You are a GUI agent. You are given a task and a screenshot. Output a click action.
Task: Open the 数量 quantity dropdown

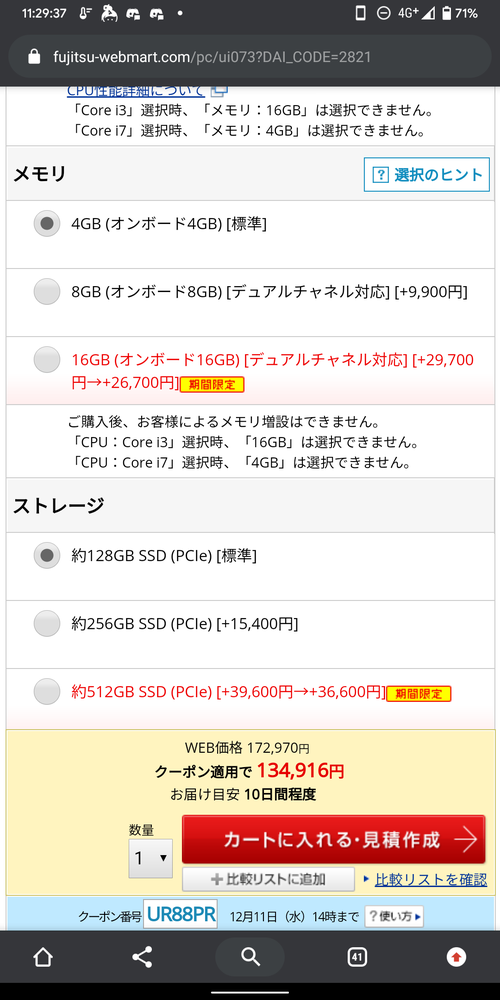(151, 858)
